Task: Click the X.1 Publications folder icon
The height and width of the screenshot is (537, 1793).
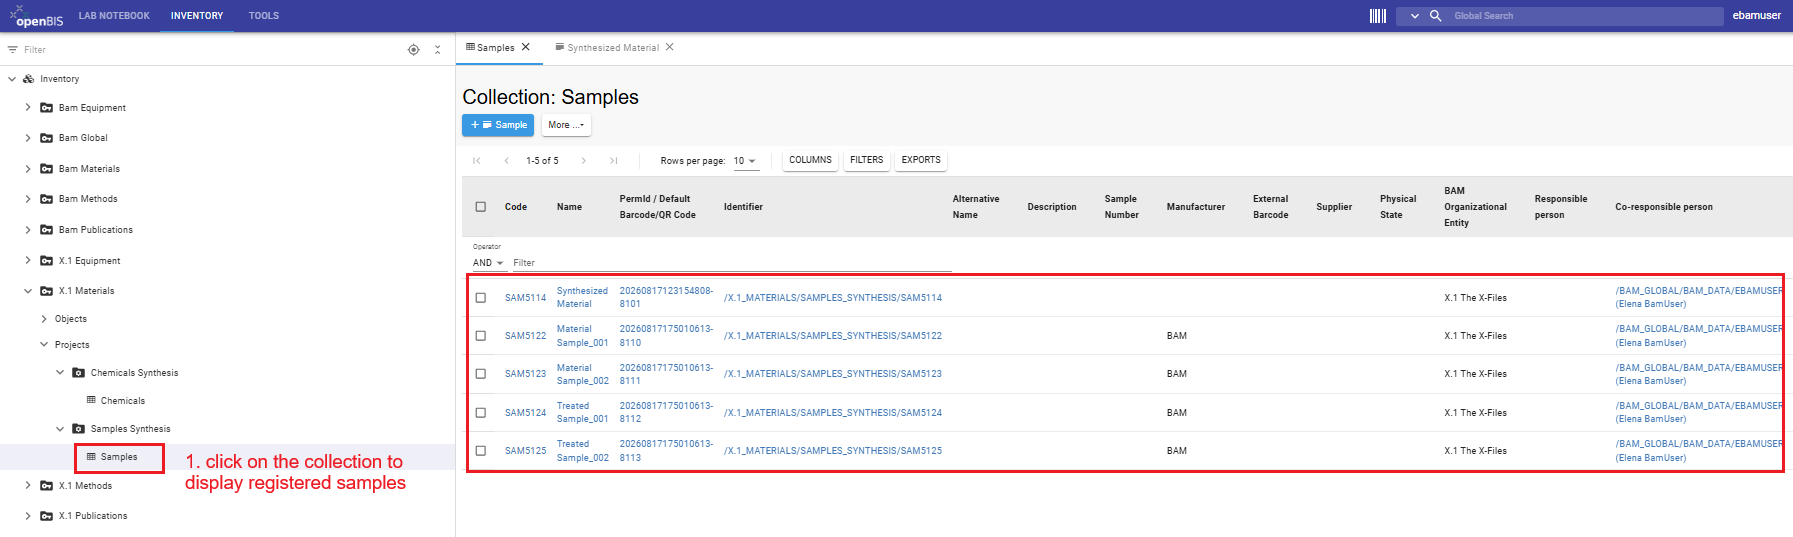Action: pyautogui.click(x=46, y=516)
